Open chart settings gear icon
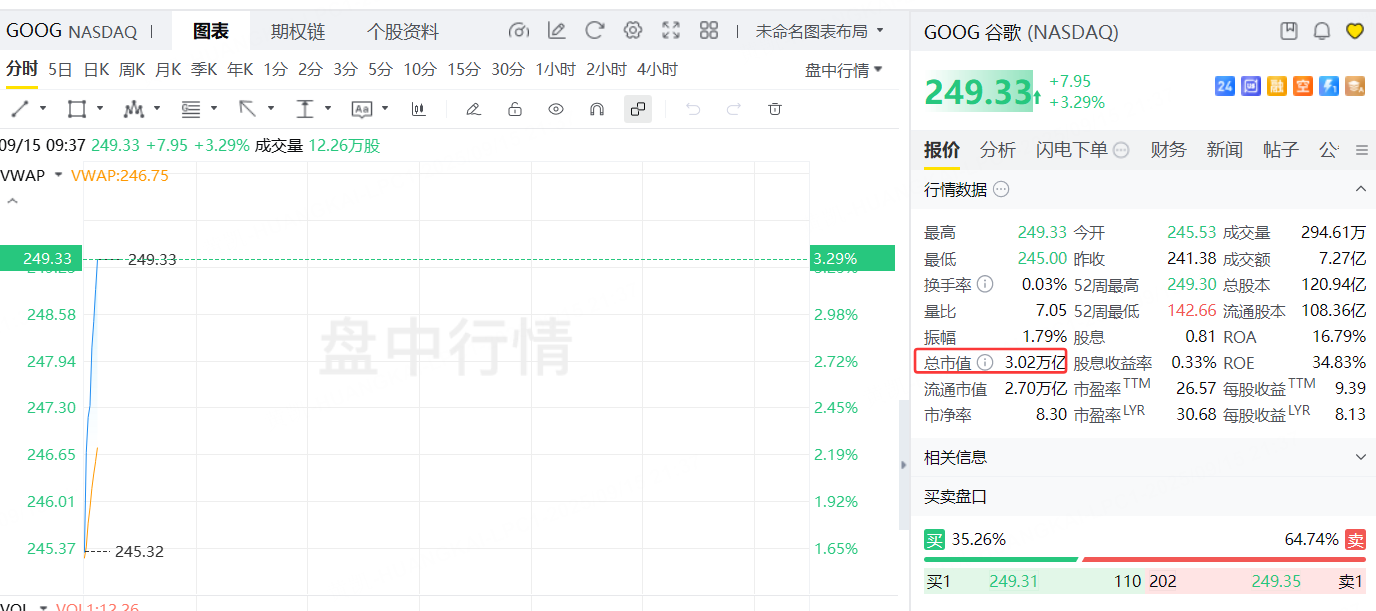Image resolution: width=1376 pixels, height=611 pixels. coord(632,31)
